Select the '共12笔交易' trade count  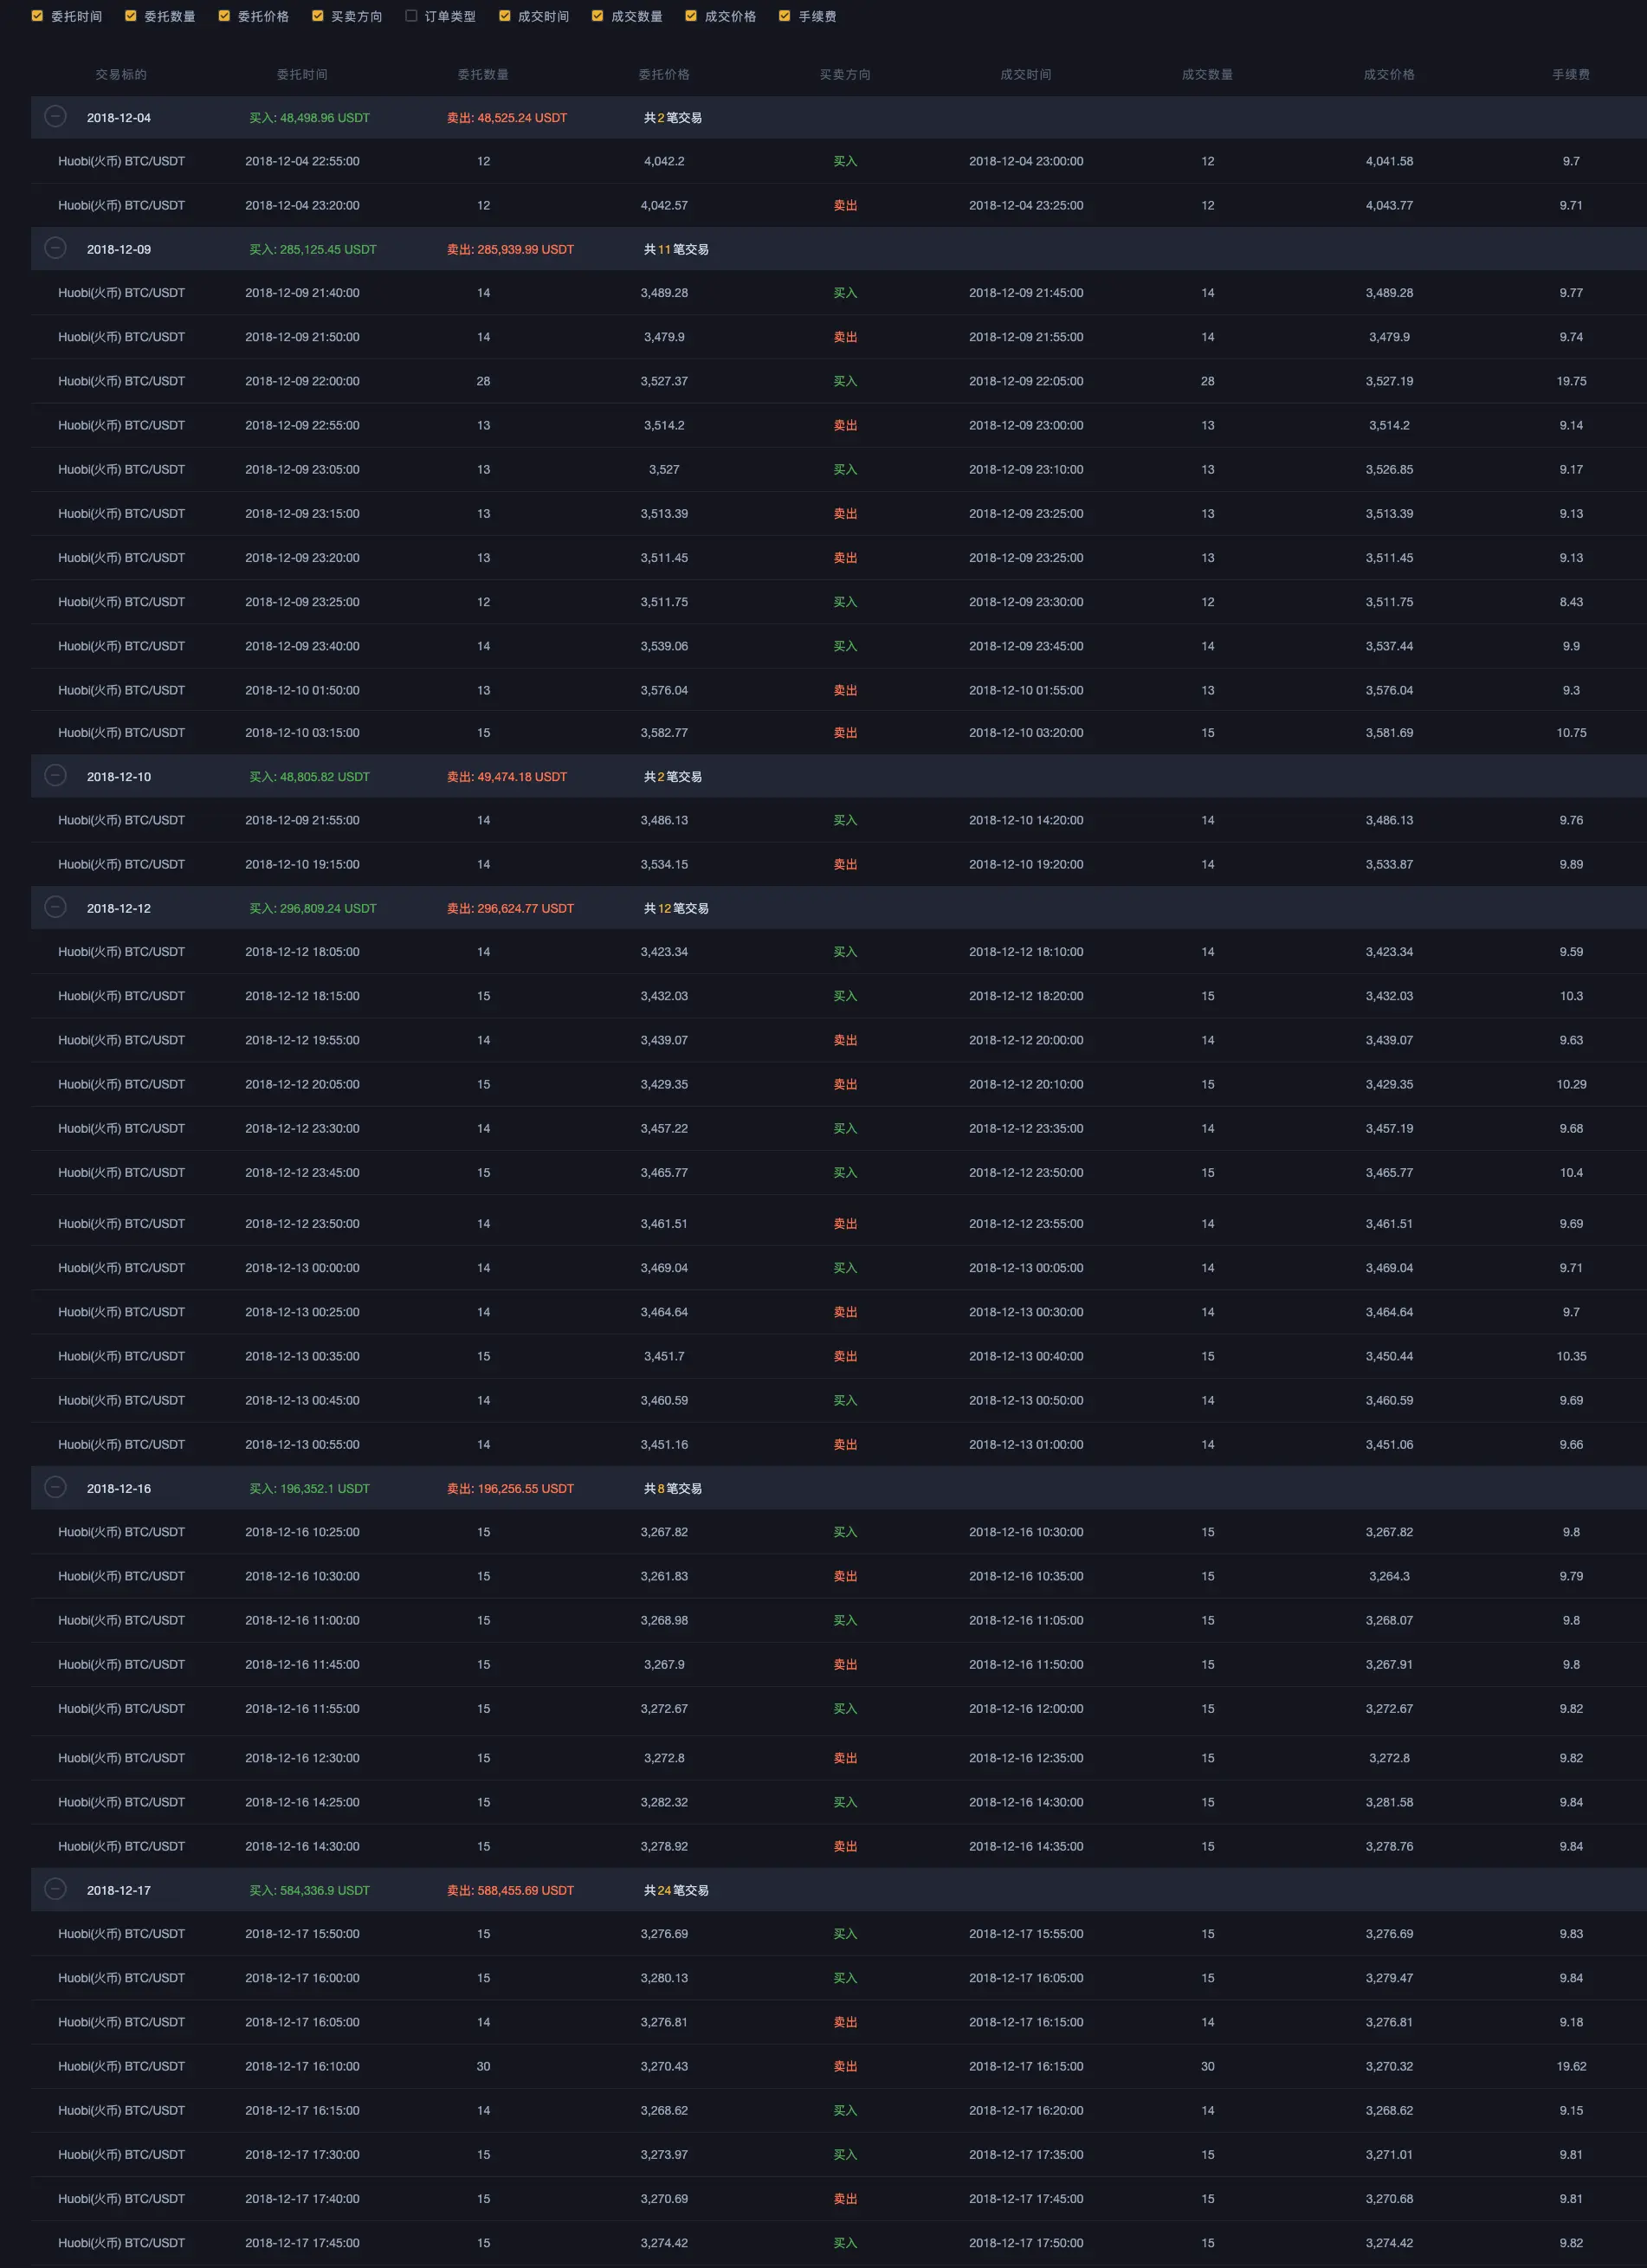coord(676,909)
